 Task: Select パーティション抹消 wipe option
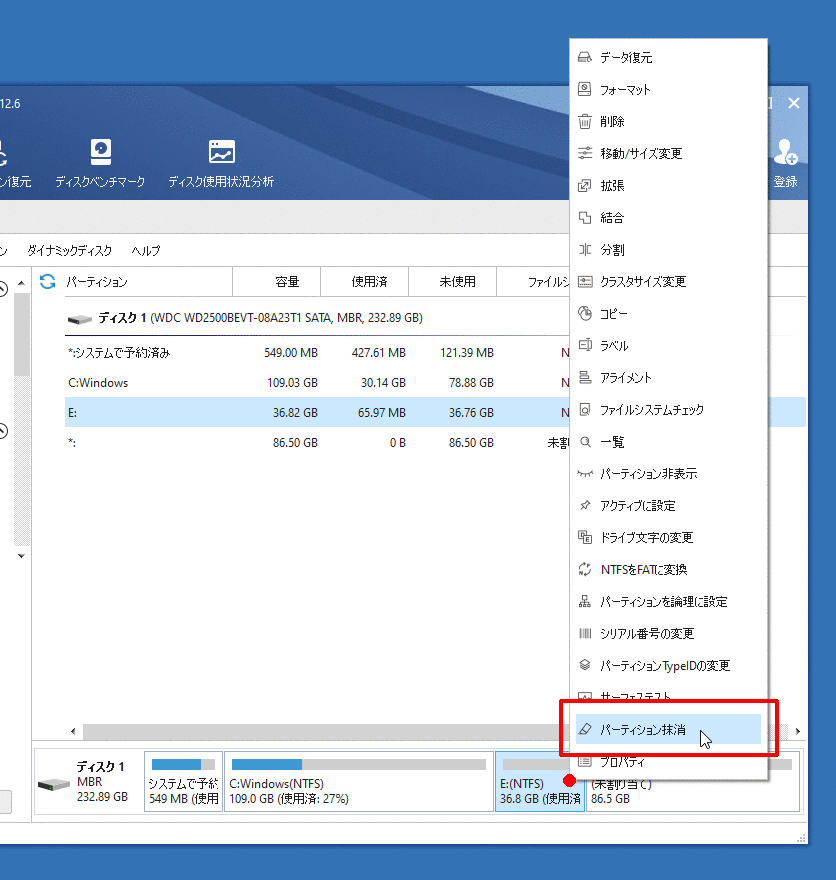642,730
